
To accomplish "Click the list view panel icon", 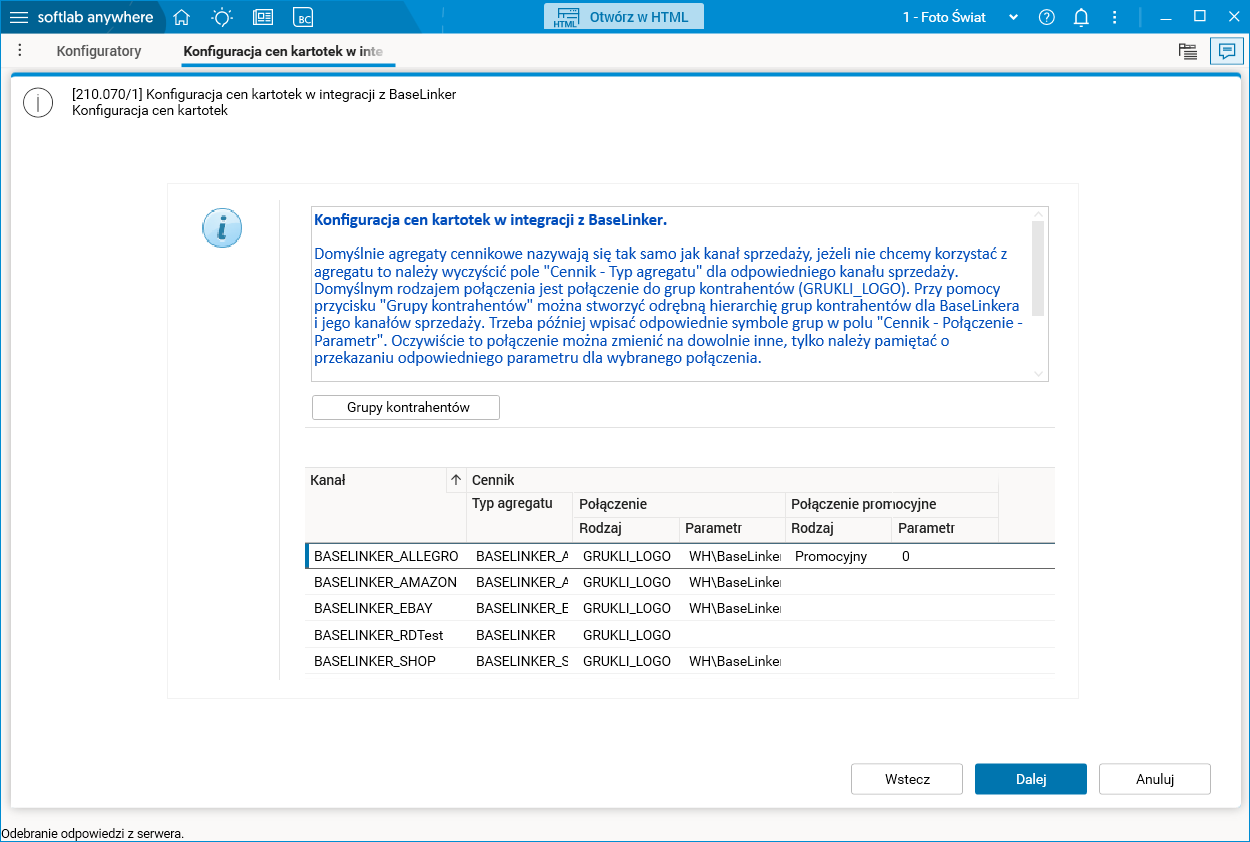I will [x=1188, y=51].
